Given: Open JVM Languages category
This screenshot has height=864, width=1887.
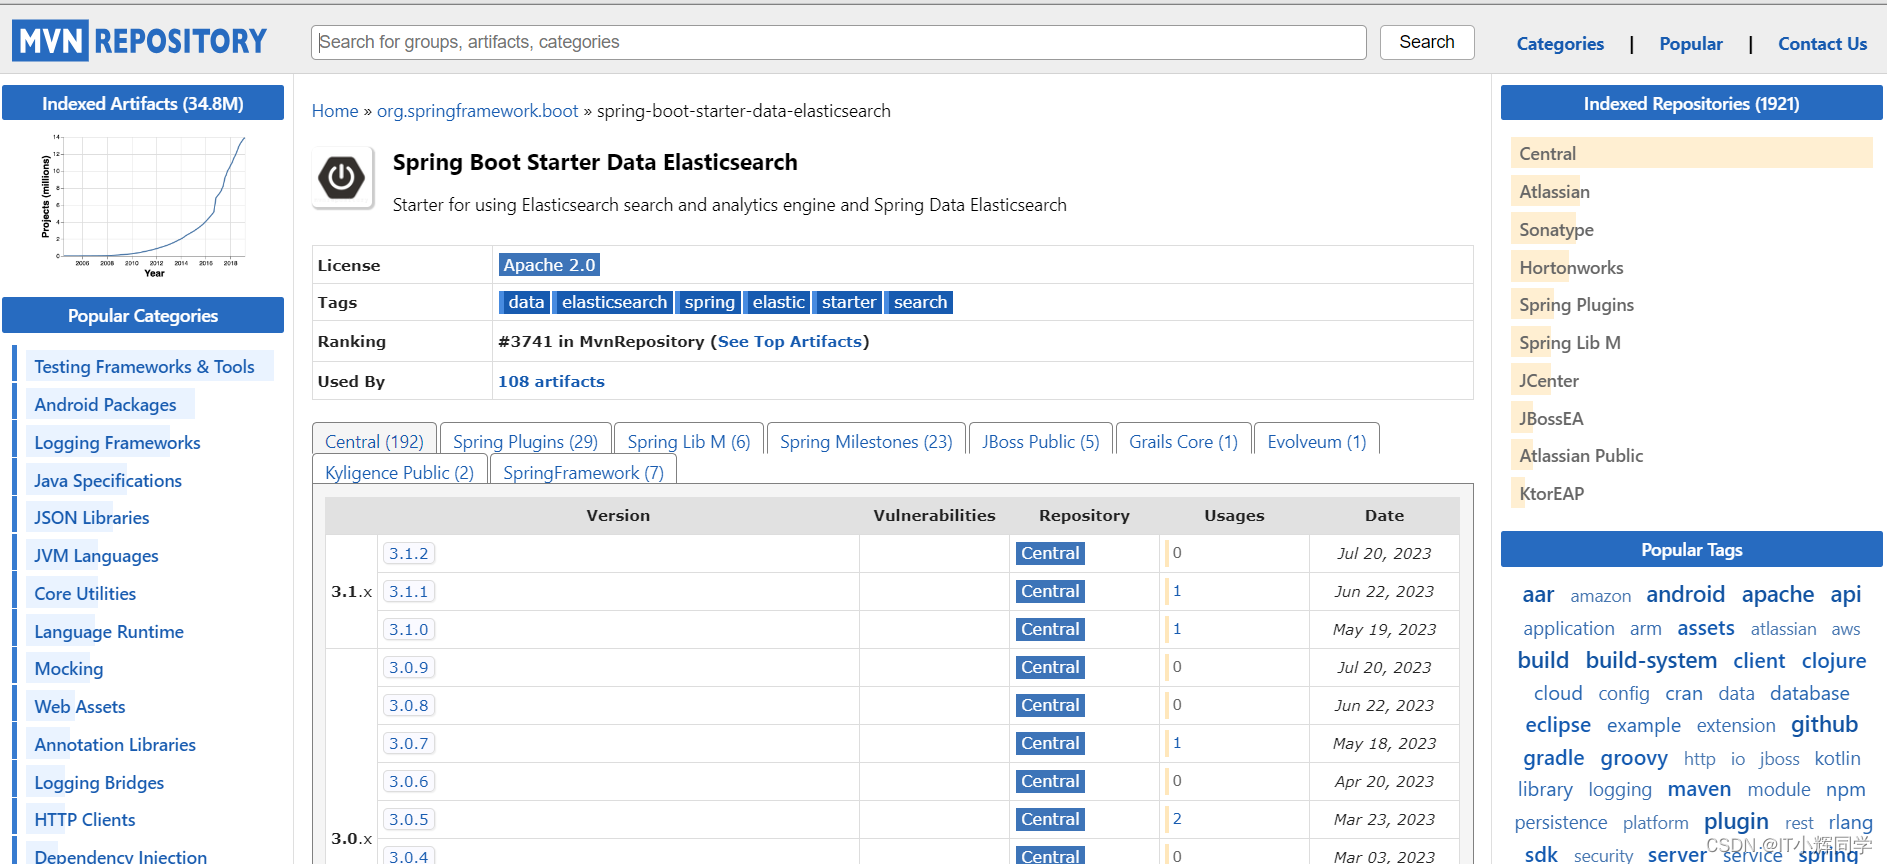Looking at the screenshot, I should 96,556.
